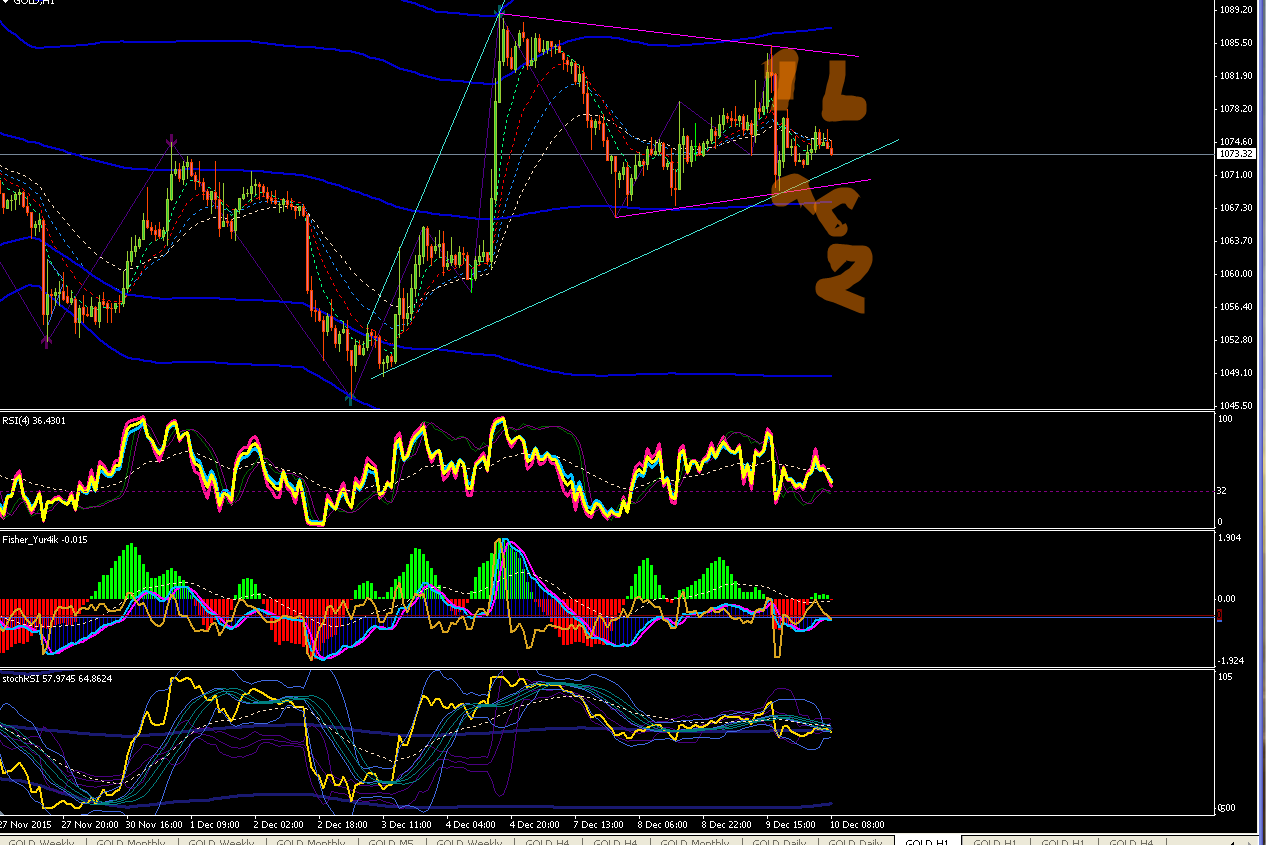Viewport: 1266px width, 845px height.
Task: Click the Fisher_Yur4k -0.015 indicator label
Action: click(44, 540)
